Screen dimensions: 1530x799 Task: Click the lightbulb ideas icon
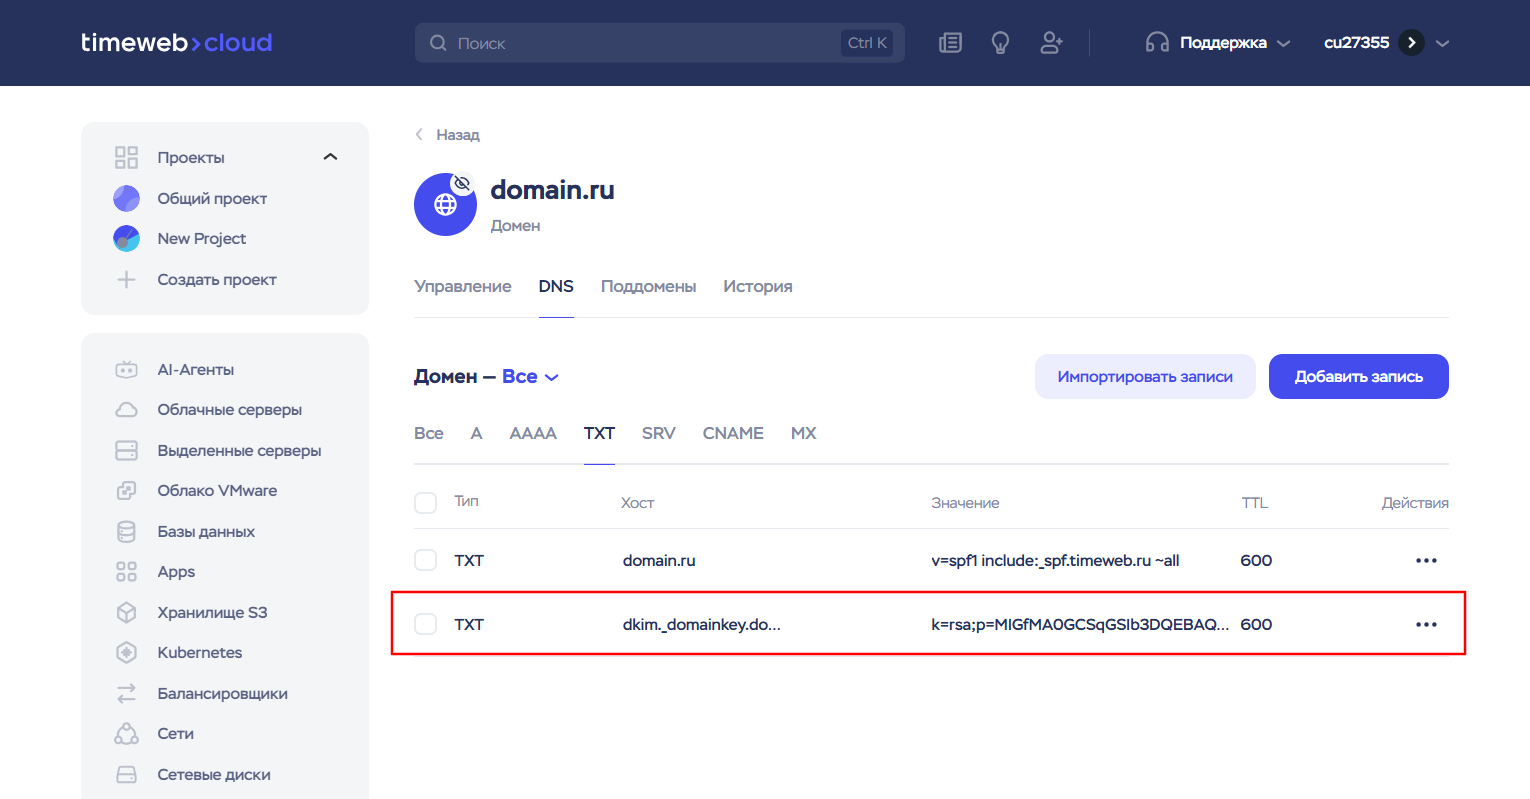(x=1000, y=43)
